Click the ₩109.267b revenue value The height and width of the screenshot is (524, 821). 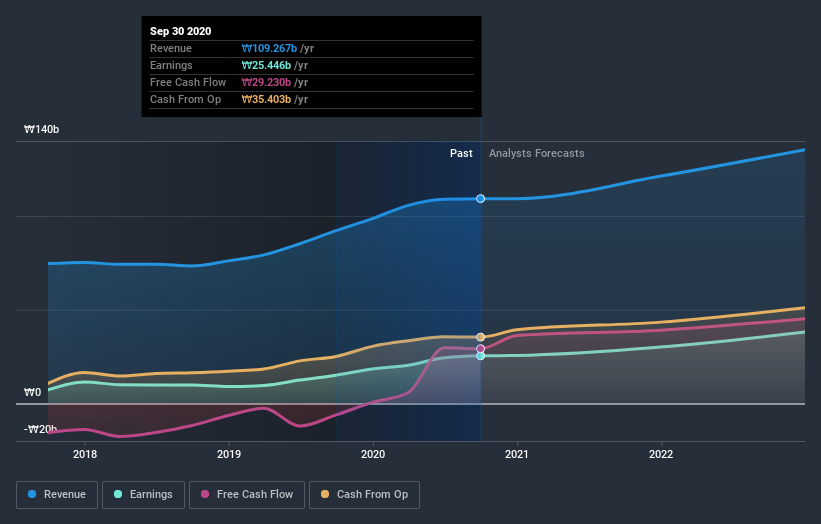pos(269,48)
